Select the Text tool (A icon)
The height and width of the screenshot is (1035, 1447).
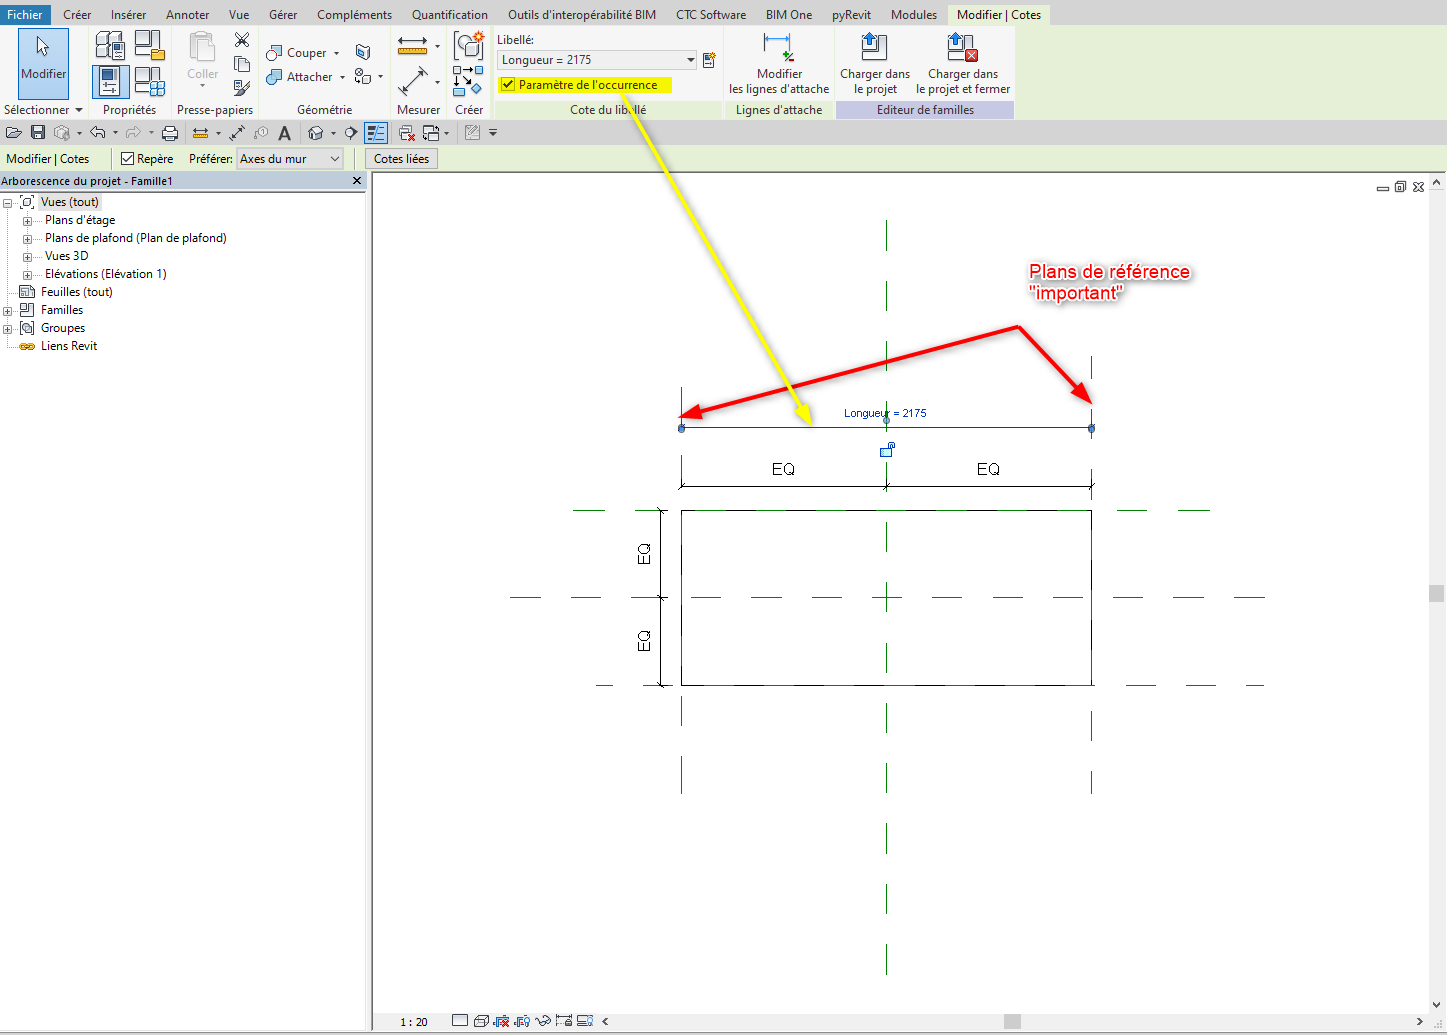tap(284, 133)
